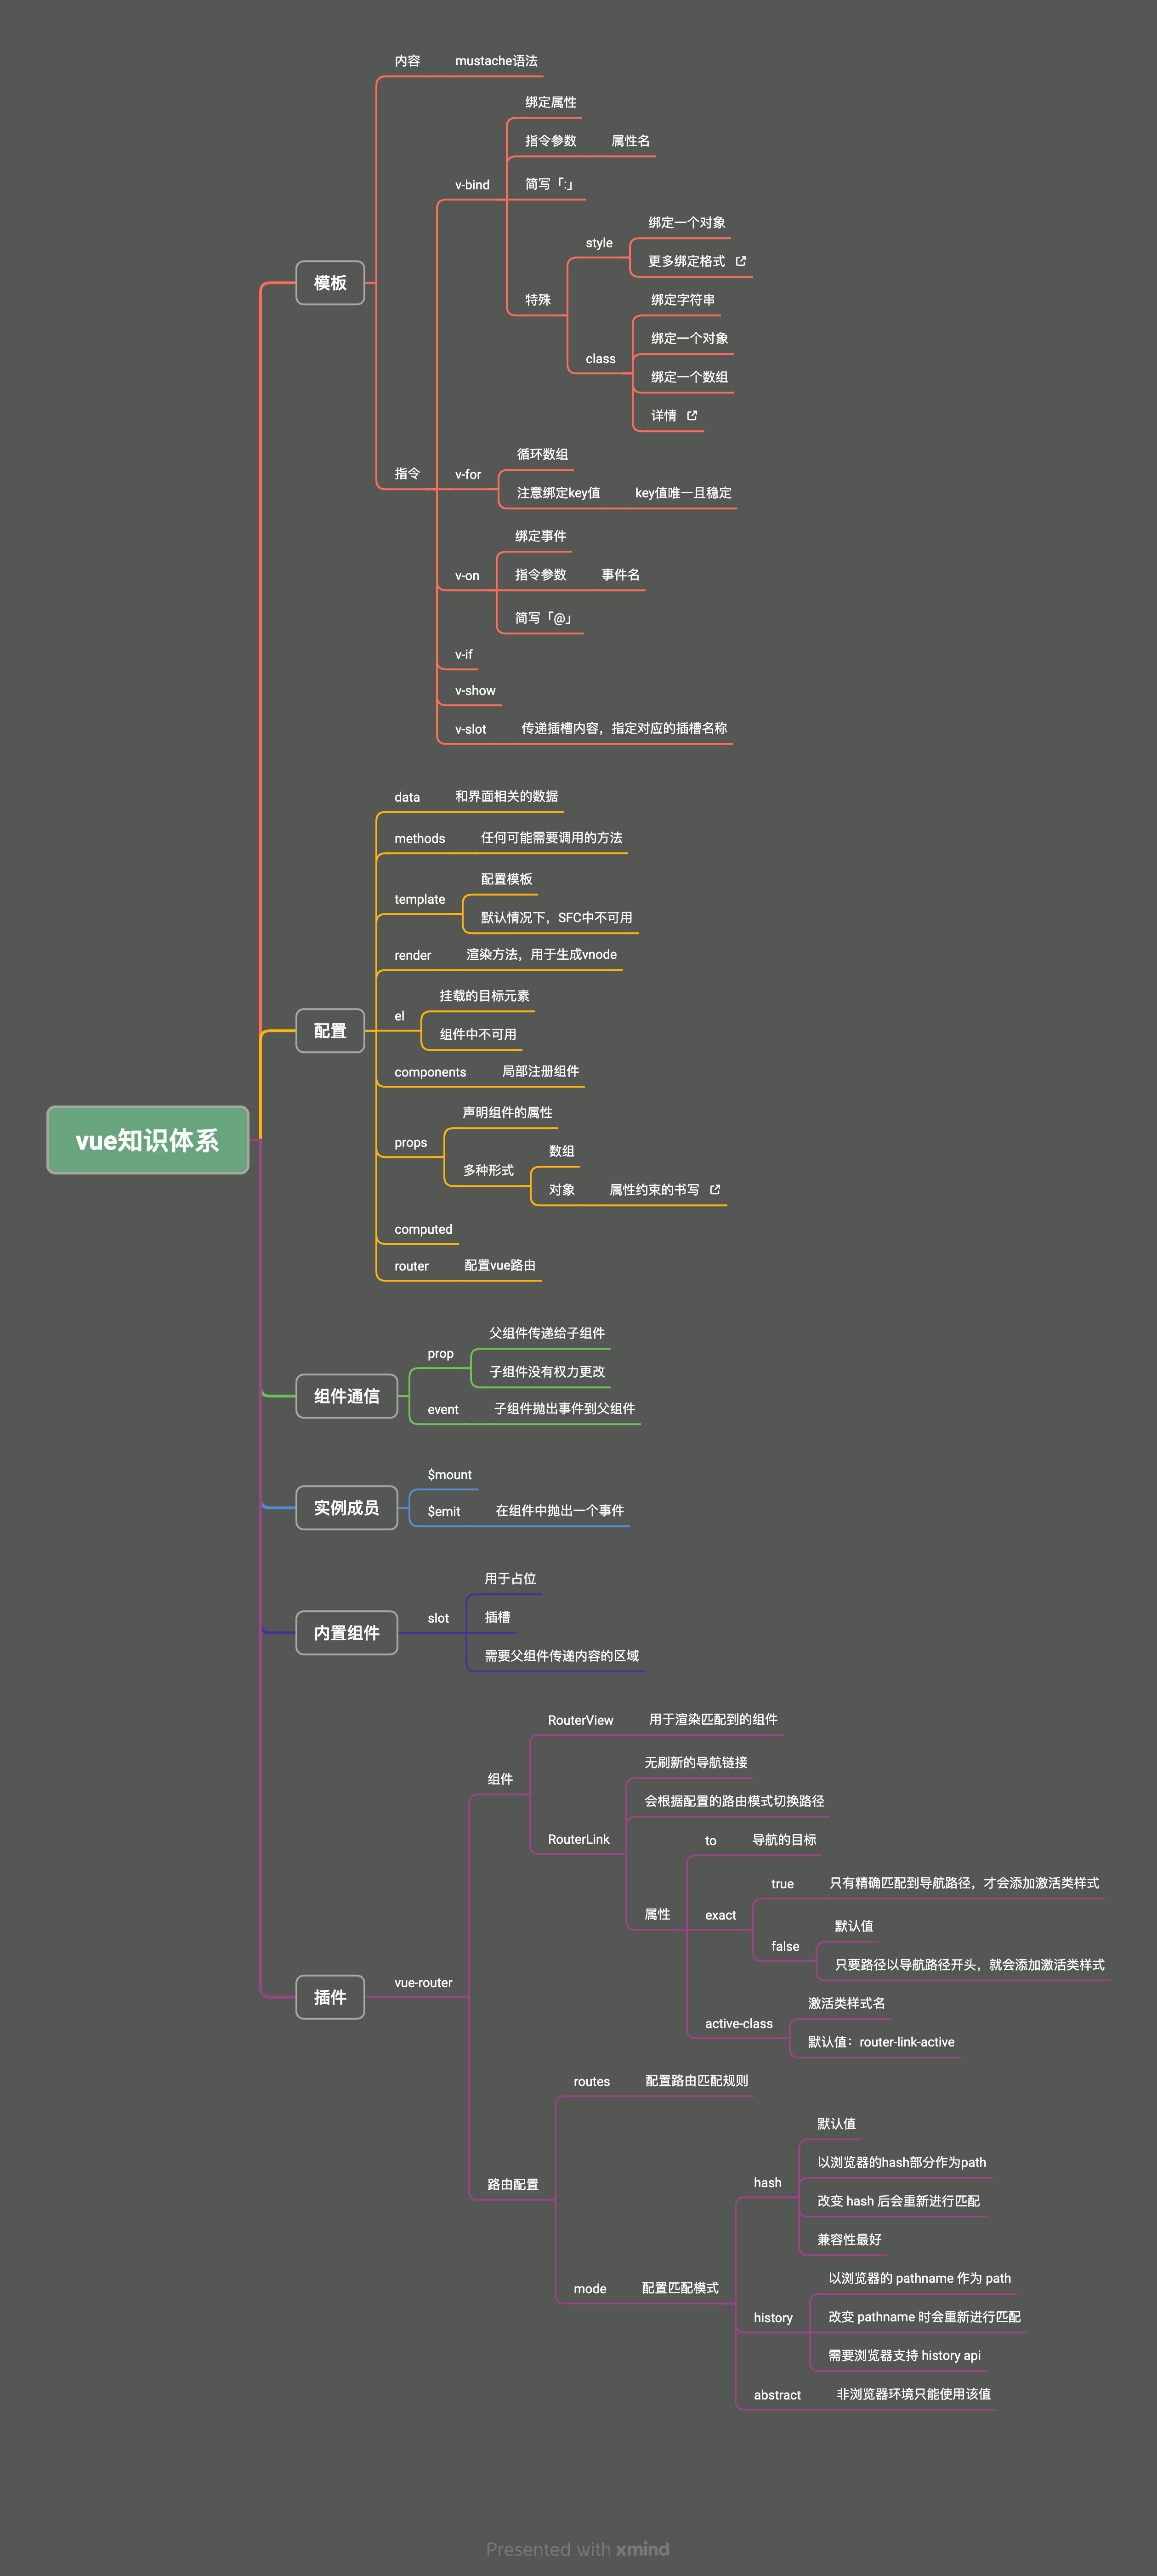Click the 绑定字符串 node
This screenshot has width=1157, height=2576.
coord(683,300)
